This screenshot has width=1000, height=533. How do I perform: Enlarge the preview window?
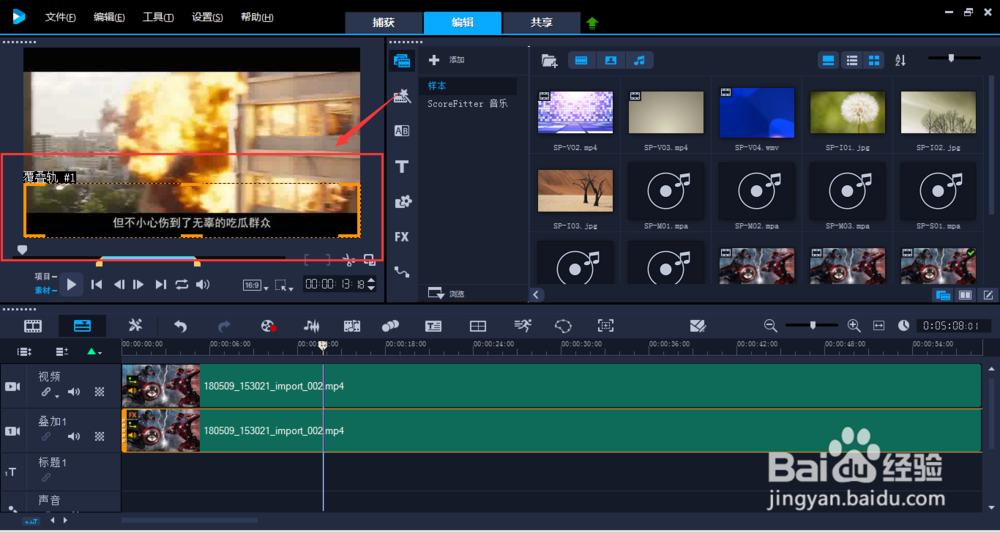[x=369, y=259]
